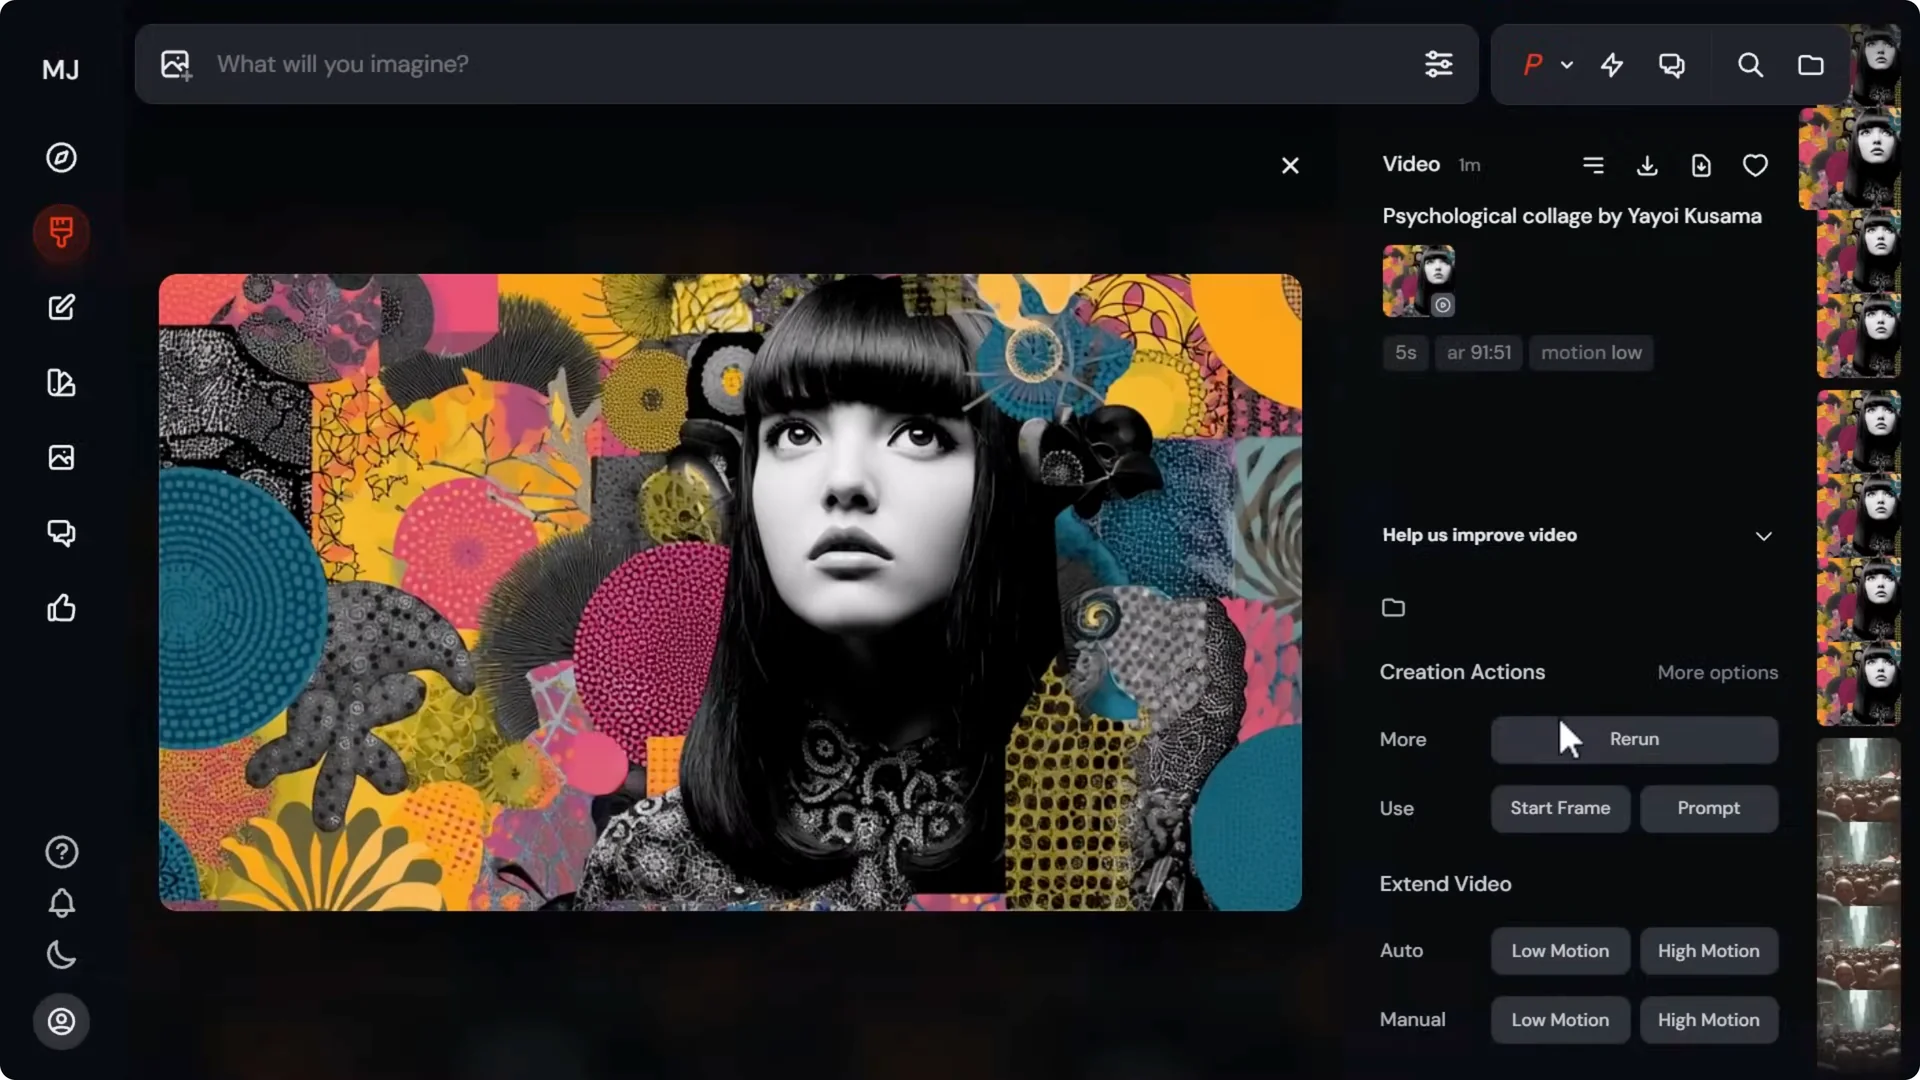Favorite the video with the heart icon
1920x1080 pixels.
pos(1755,165)
